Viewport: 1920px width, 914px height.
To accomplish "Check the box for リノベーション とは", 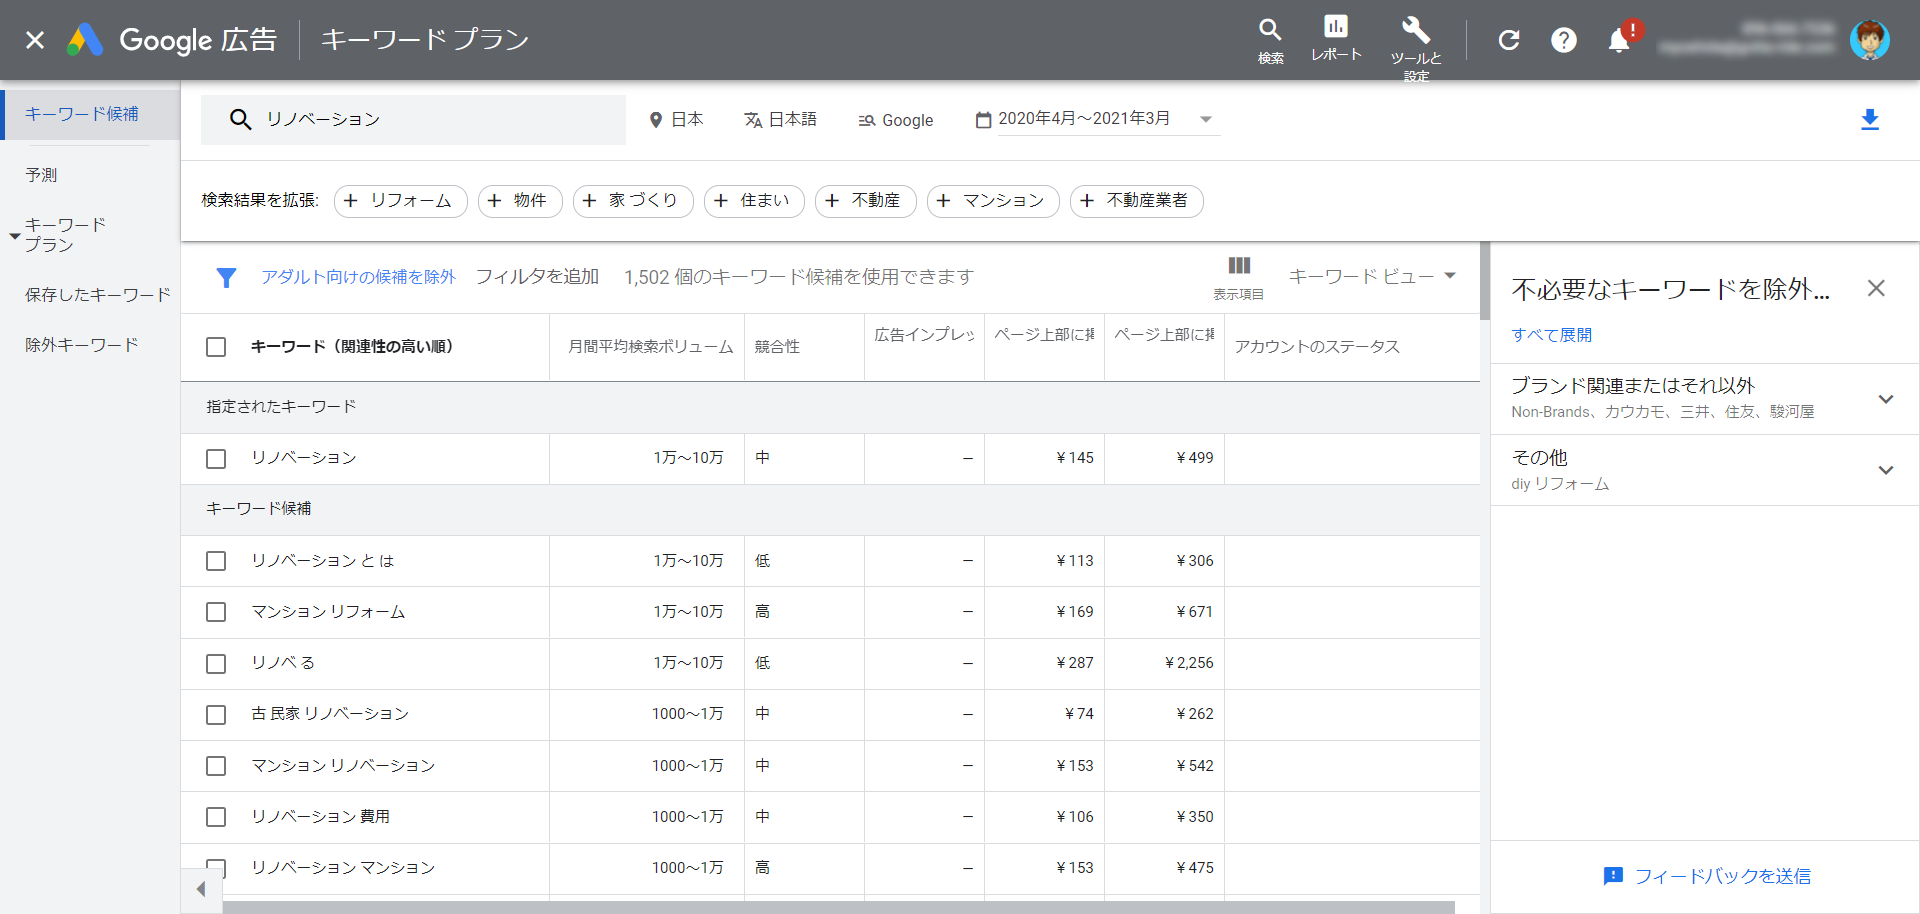I will (x=216, y=561).
